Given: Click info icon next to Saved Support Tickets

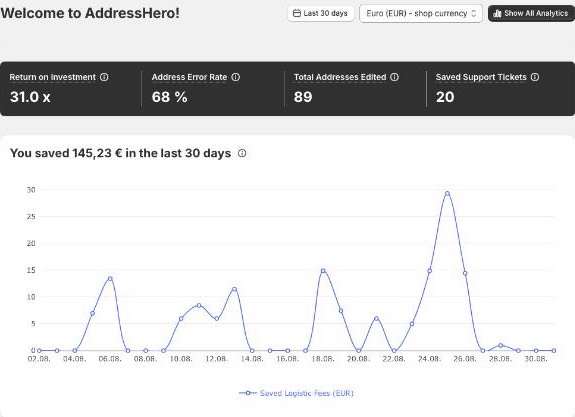Looking at the screenshot, I should pos(535,77).
